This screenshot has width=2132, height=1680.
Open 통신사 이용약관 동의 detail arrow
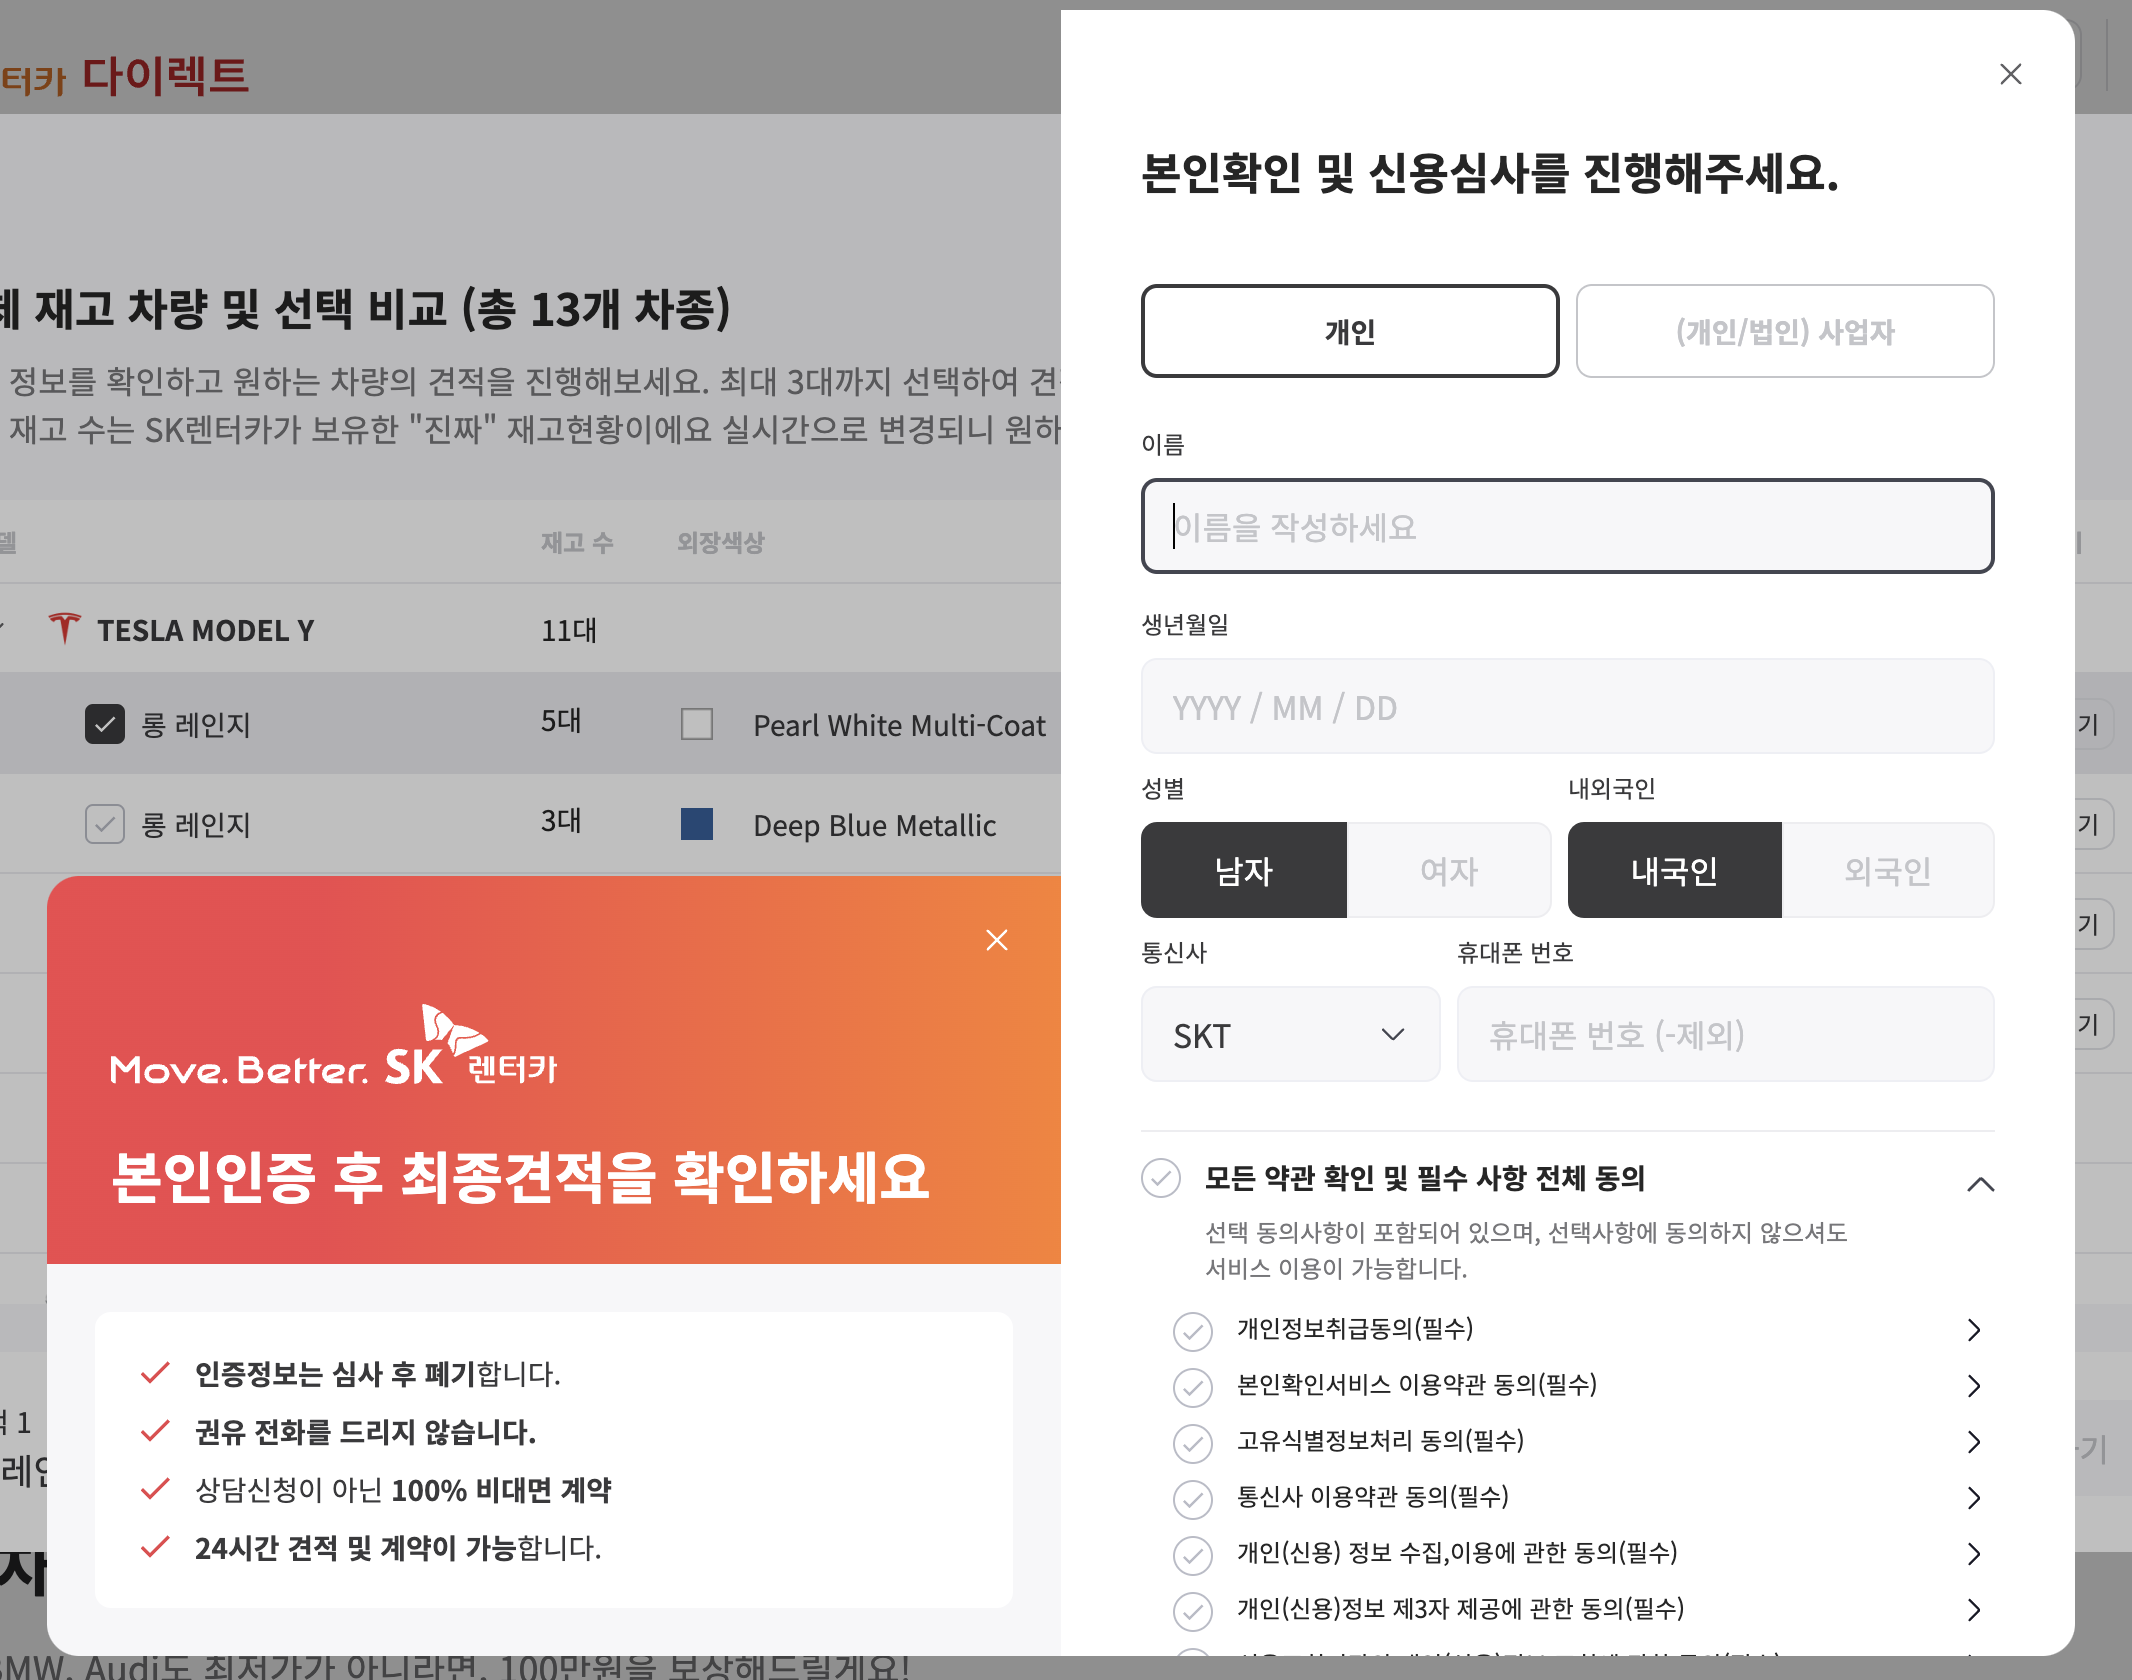point(1973,1497)
